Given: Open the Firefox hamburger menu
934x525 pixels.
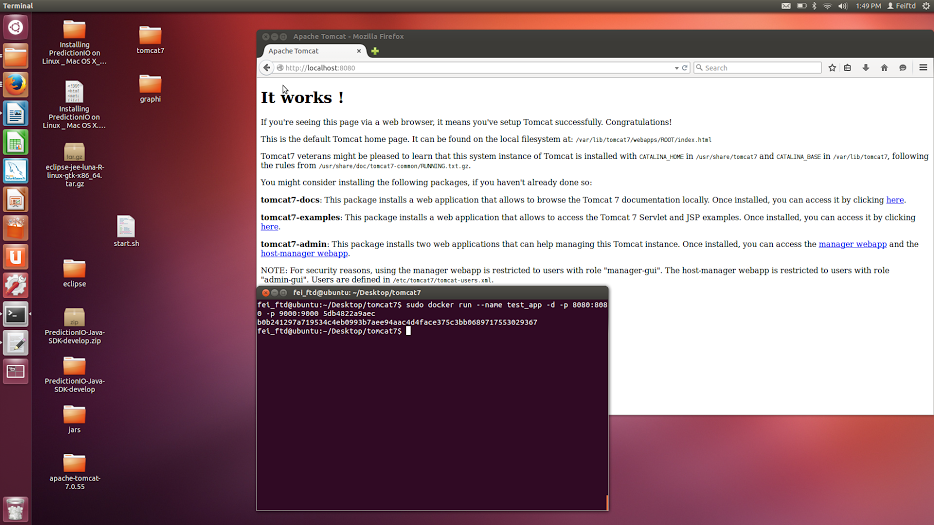Looking at the screenshot, I should [923, 68].
